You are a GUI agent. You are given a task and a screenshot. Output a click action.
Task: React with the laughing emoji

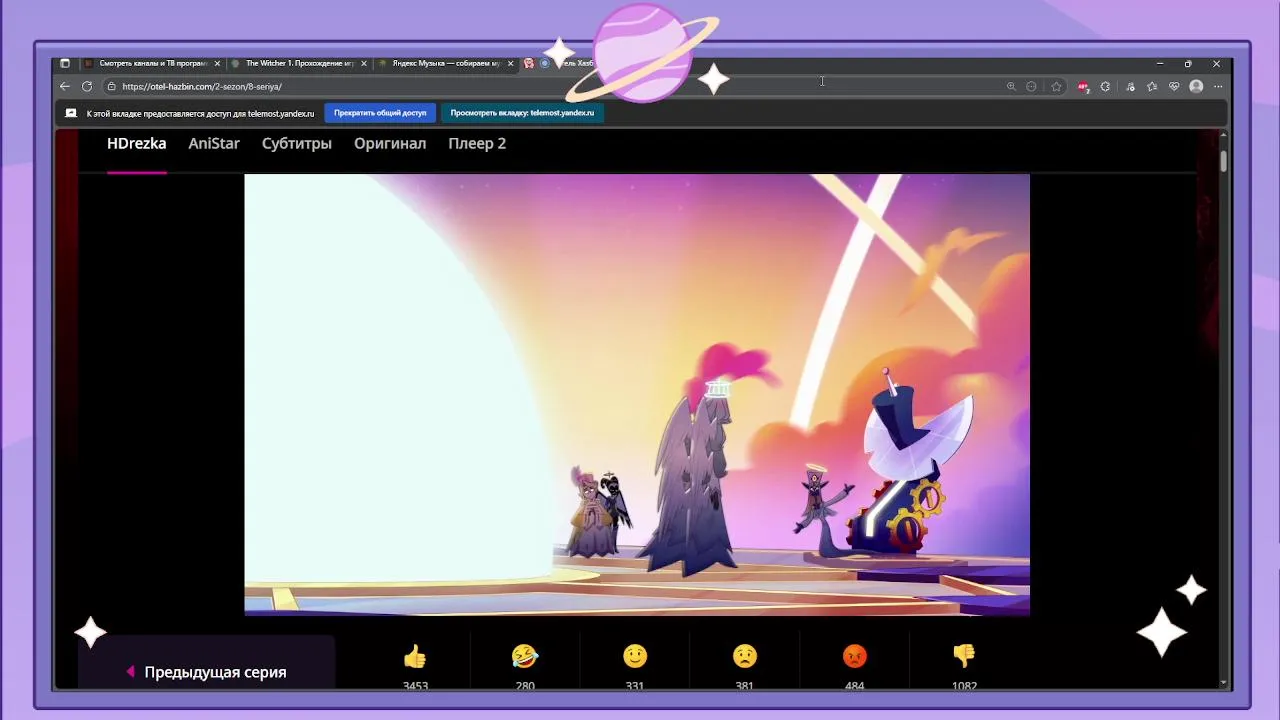coord(525,656)
